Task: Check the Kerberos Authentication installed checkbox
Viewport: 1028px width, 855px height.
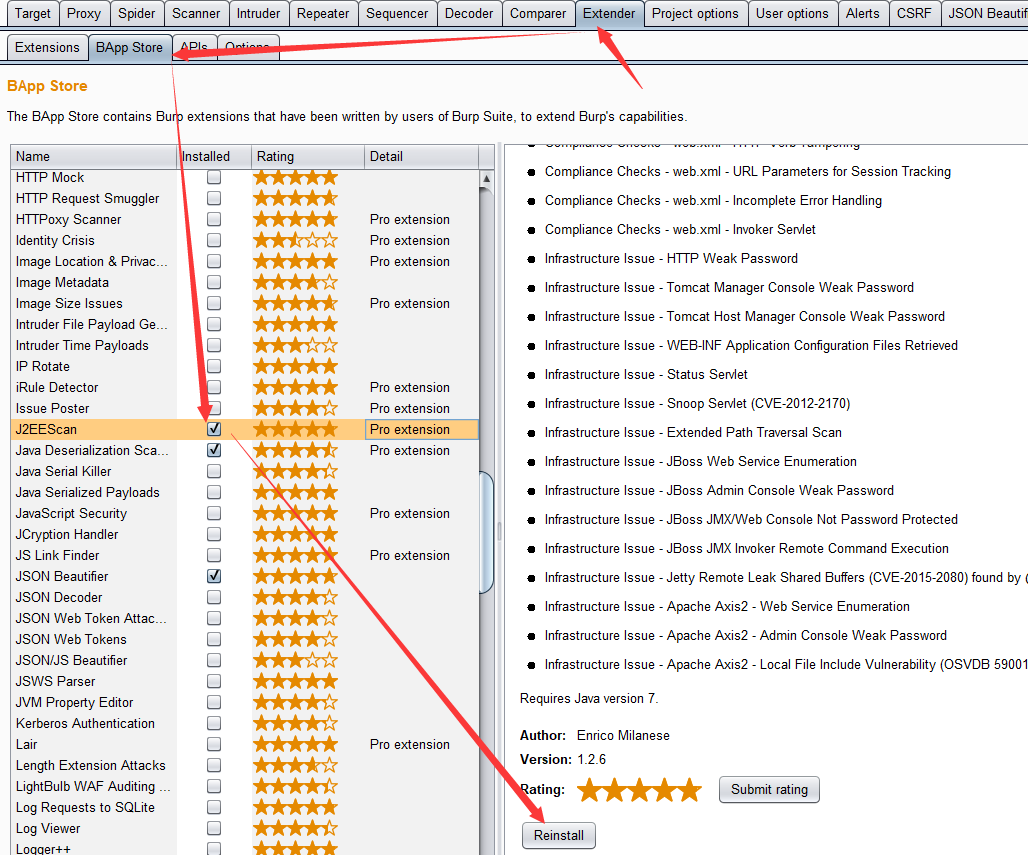Action: click(214, 723)
